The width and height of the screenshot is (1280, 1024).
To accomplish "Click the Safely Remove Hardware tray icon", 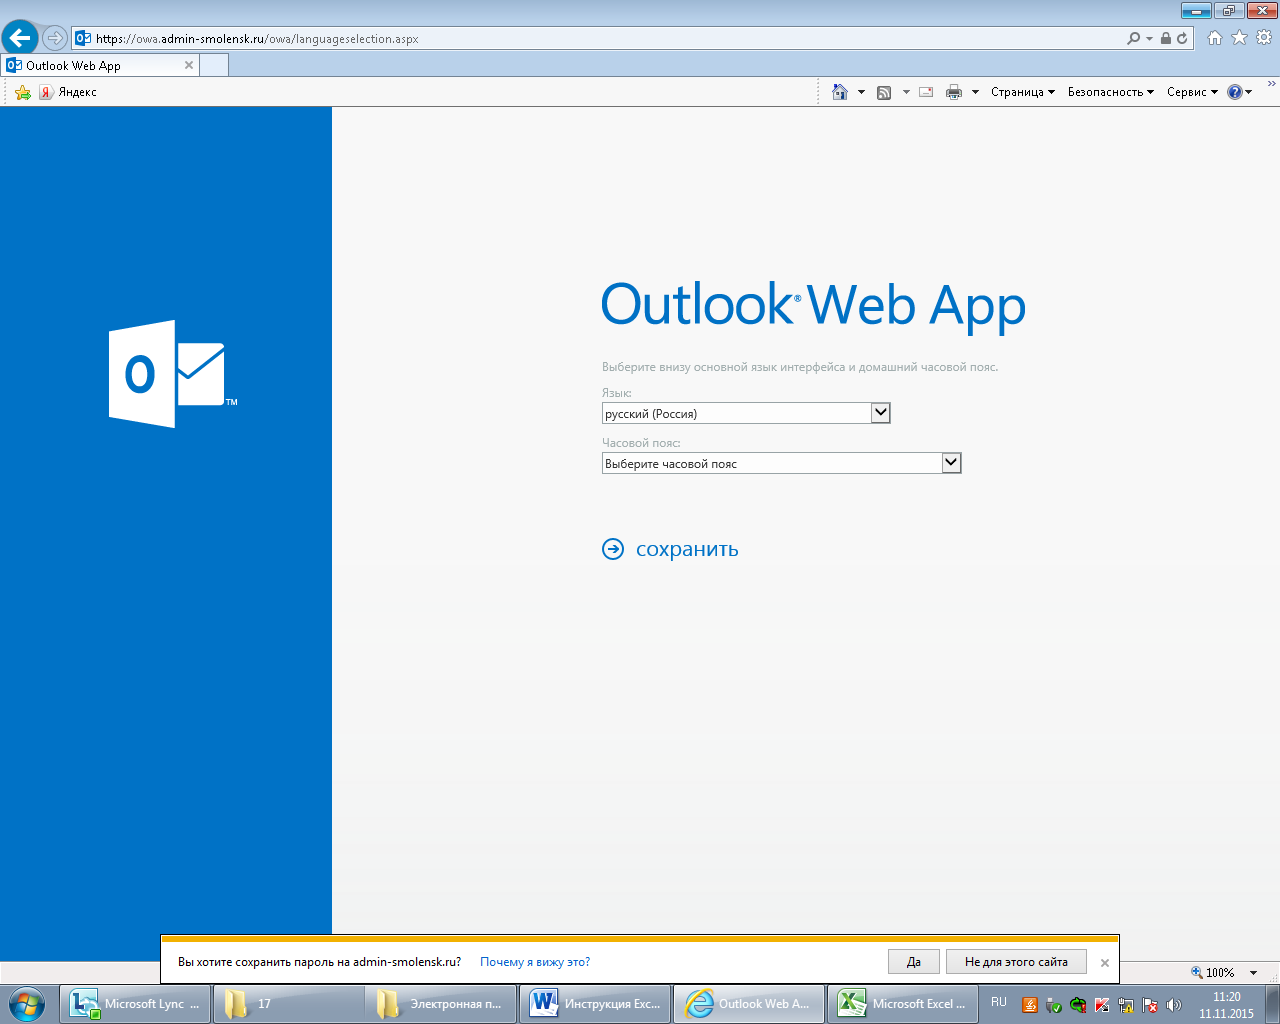I will [1054, 1006].
